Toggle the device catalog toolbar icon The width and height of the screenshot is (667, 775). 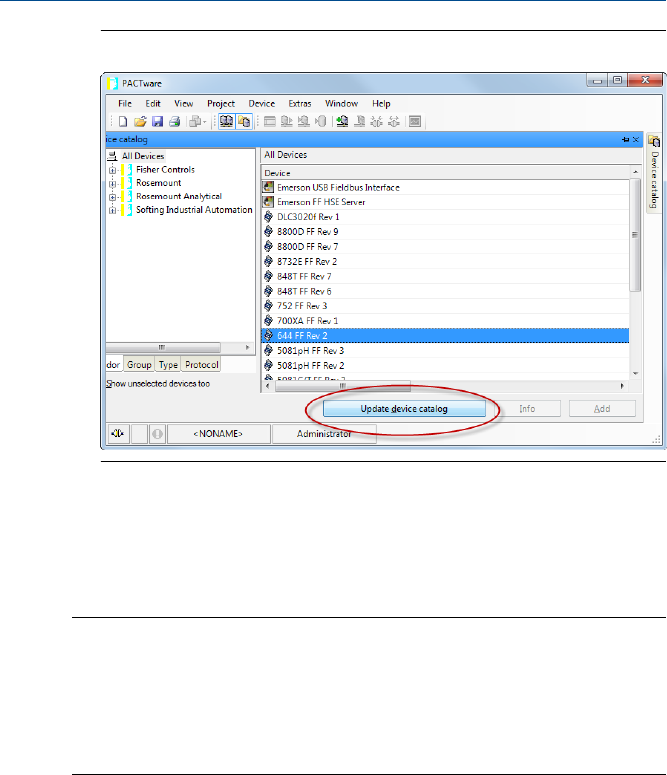[x=244, y=122]
